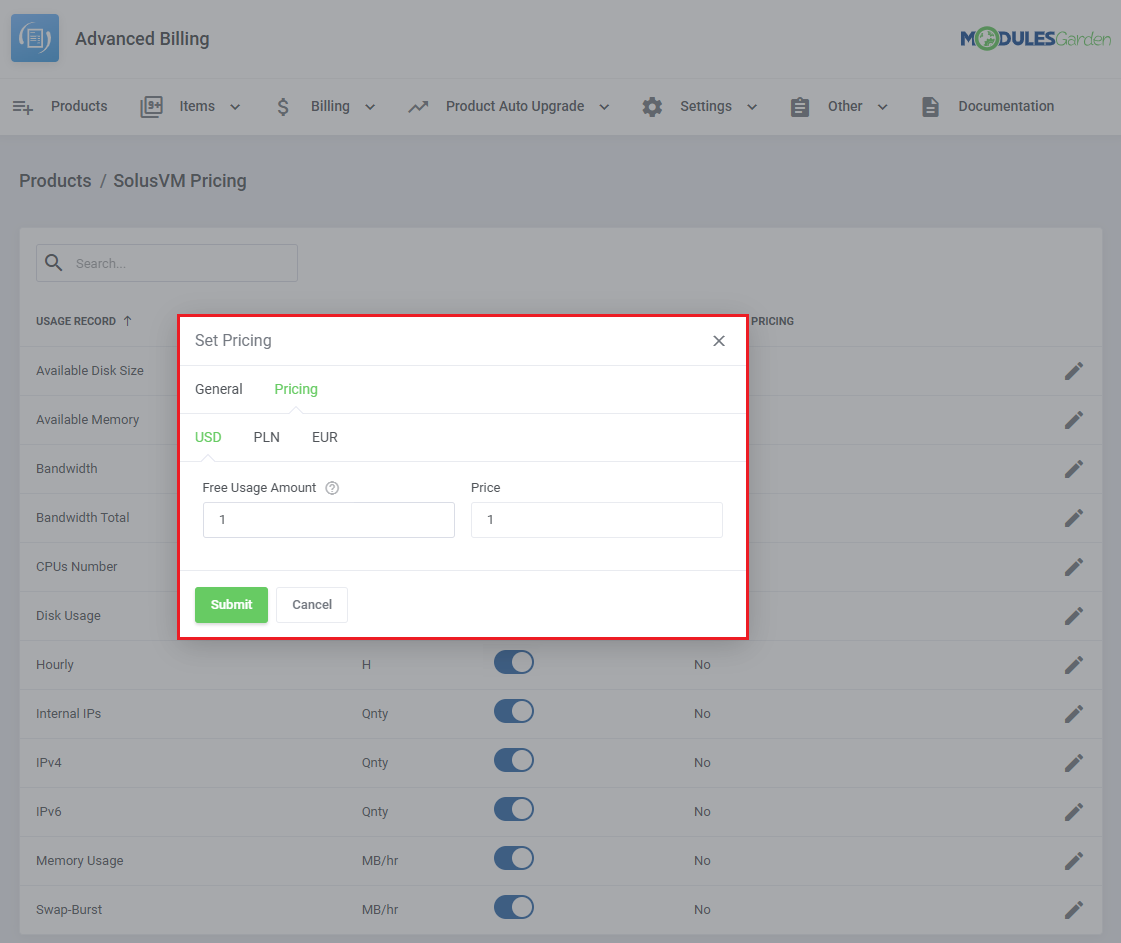Click the search magnifier icon
The width and height of the screenshot is (1121, 943).
(54, 262)
